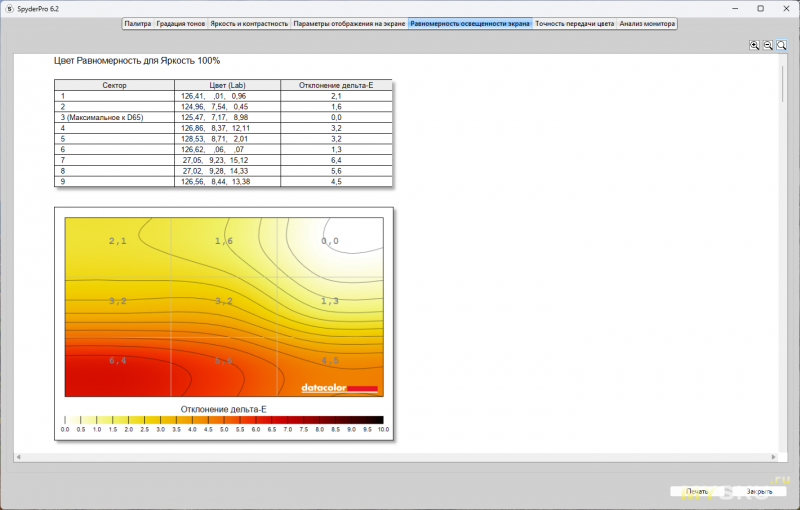The height and width of the screenshot is (510, 800).
Task: Select Параметры отображения на экране tab
Action: (350, 23)
